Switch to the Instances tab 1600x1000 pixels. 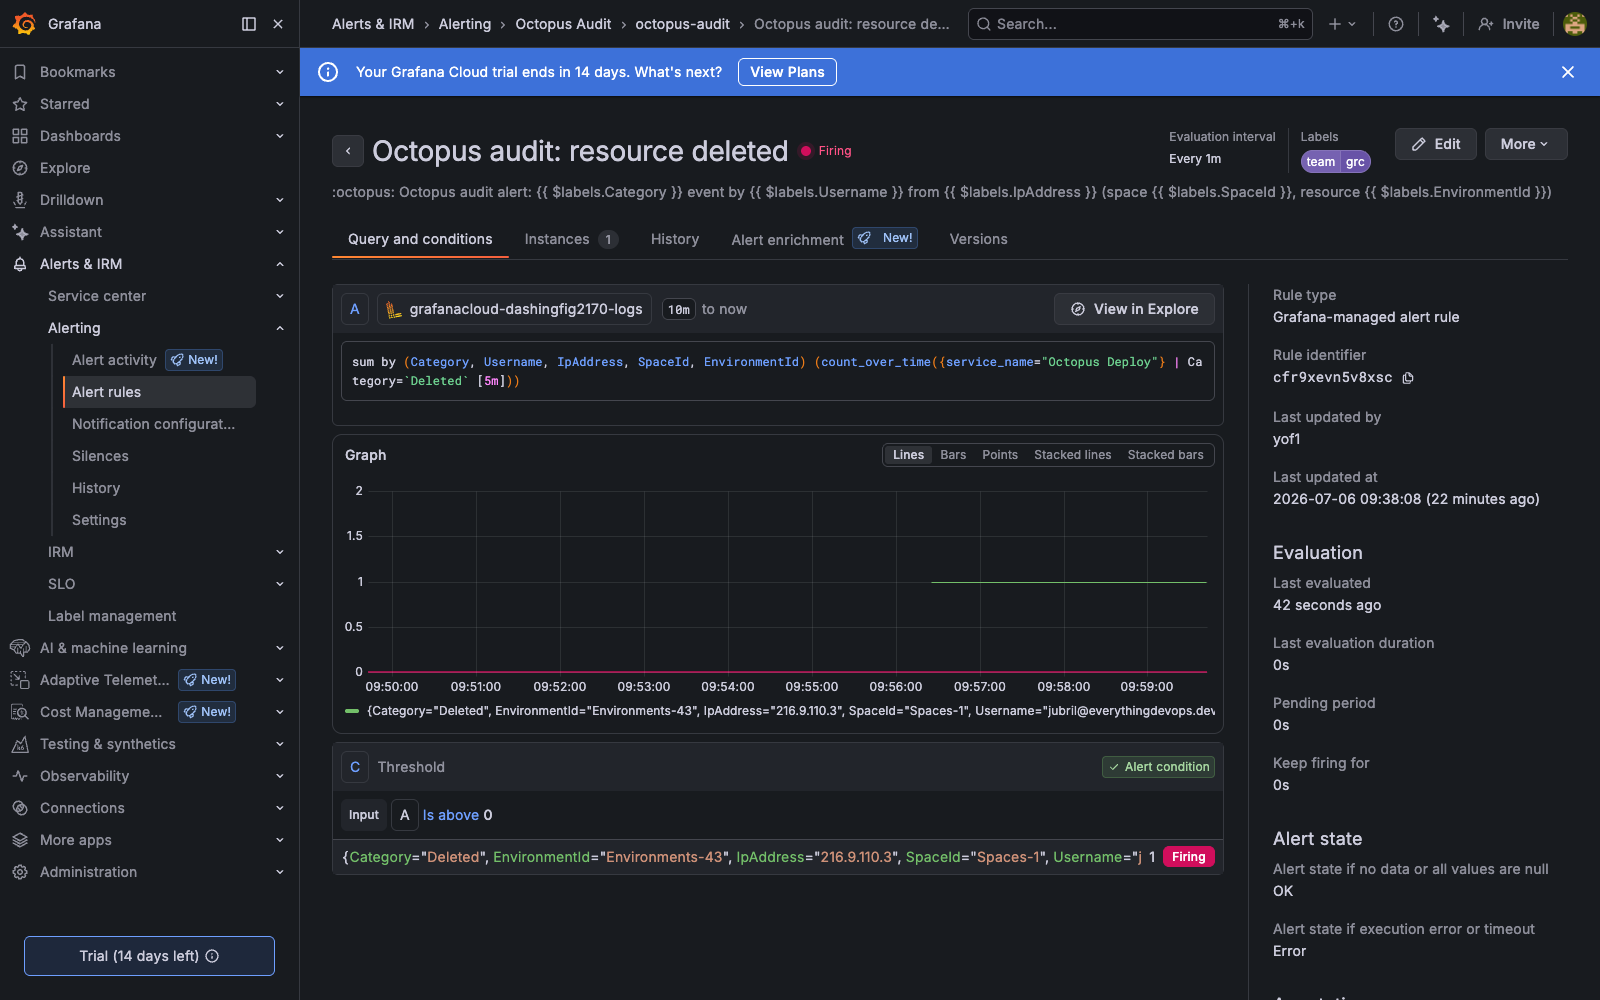tap(571, 239)
